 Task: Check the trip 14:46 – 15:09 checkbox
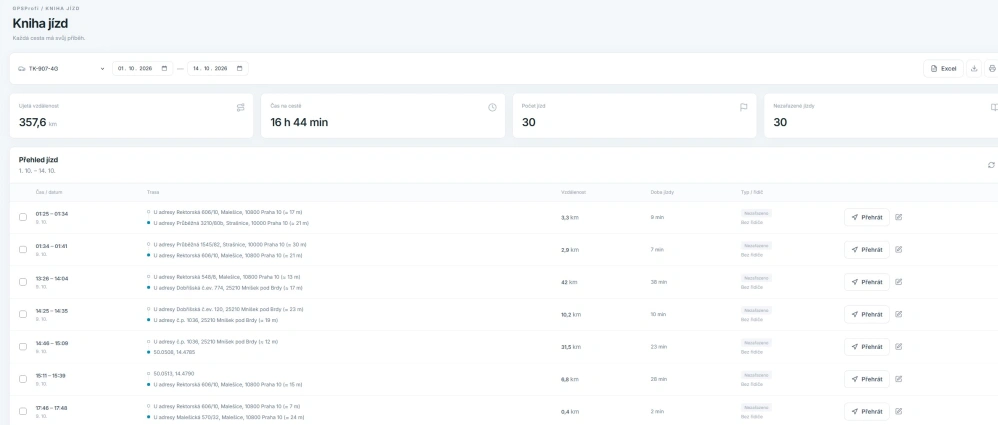(x=23, y=347)
